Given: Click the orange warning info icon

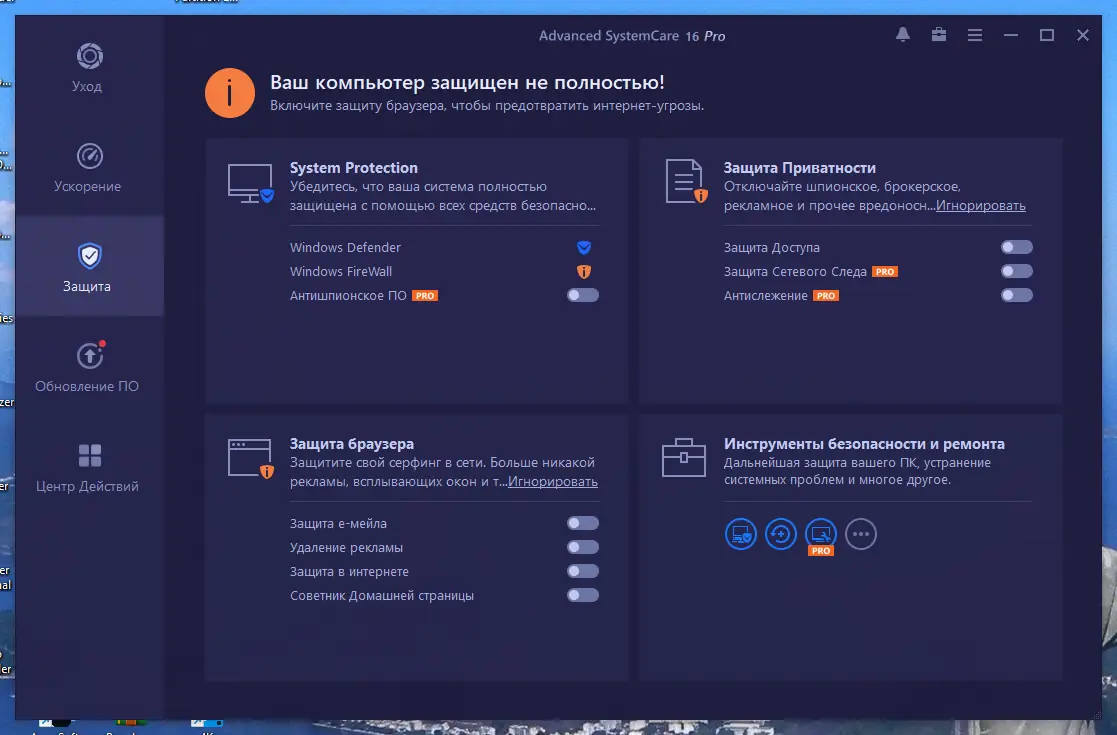Looking at the screenshot, I should pyautogui.click(x=230, y=93).
